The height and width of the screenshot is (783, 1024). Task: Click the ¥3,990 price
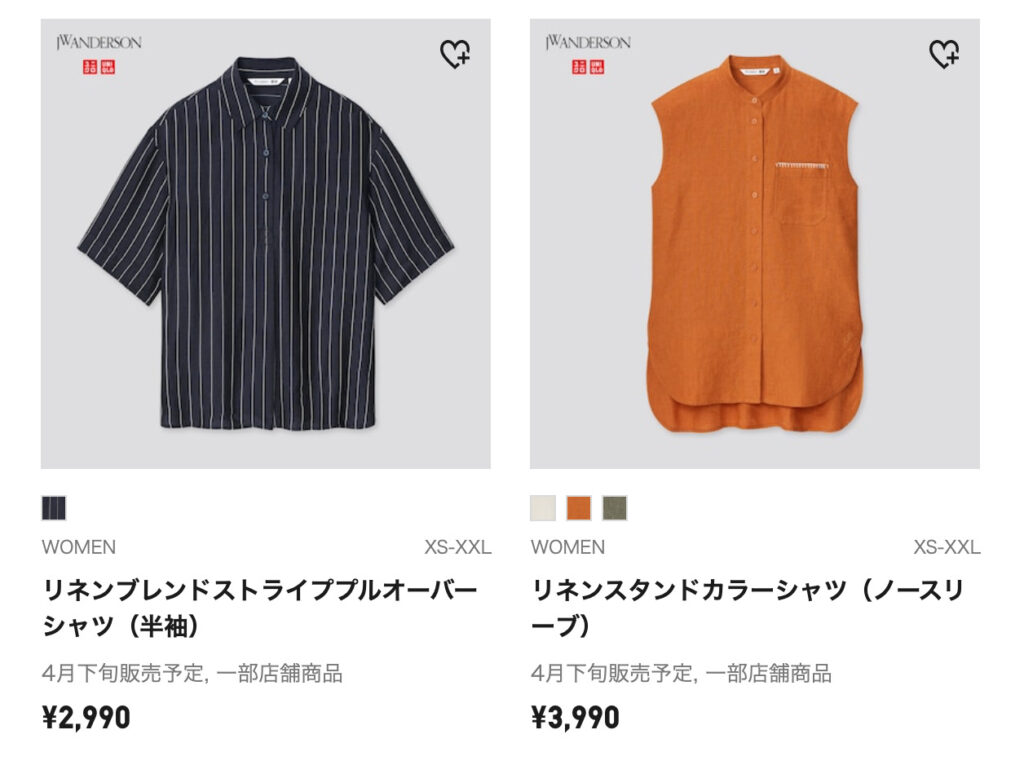pyautogui.click(x=575, y=717)
